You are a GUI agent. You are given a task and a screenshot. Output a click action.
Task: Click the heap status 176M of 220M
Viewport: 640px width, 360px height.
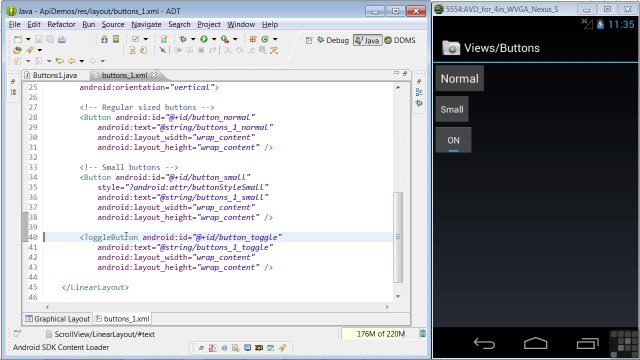click(x=380, y=334)
